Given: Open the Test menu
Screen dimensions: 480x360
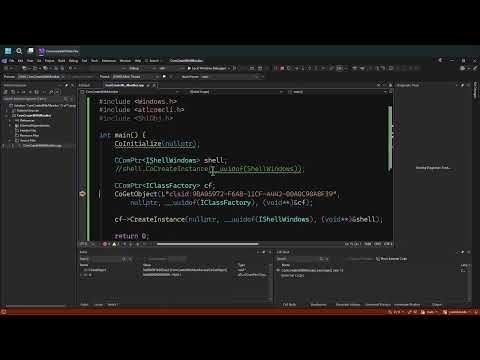Looking at the screenshot, I should 84,61.
